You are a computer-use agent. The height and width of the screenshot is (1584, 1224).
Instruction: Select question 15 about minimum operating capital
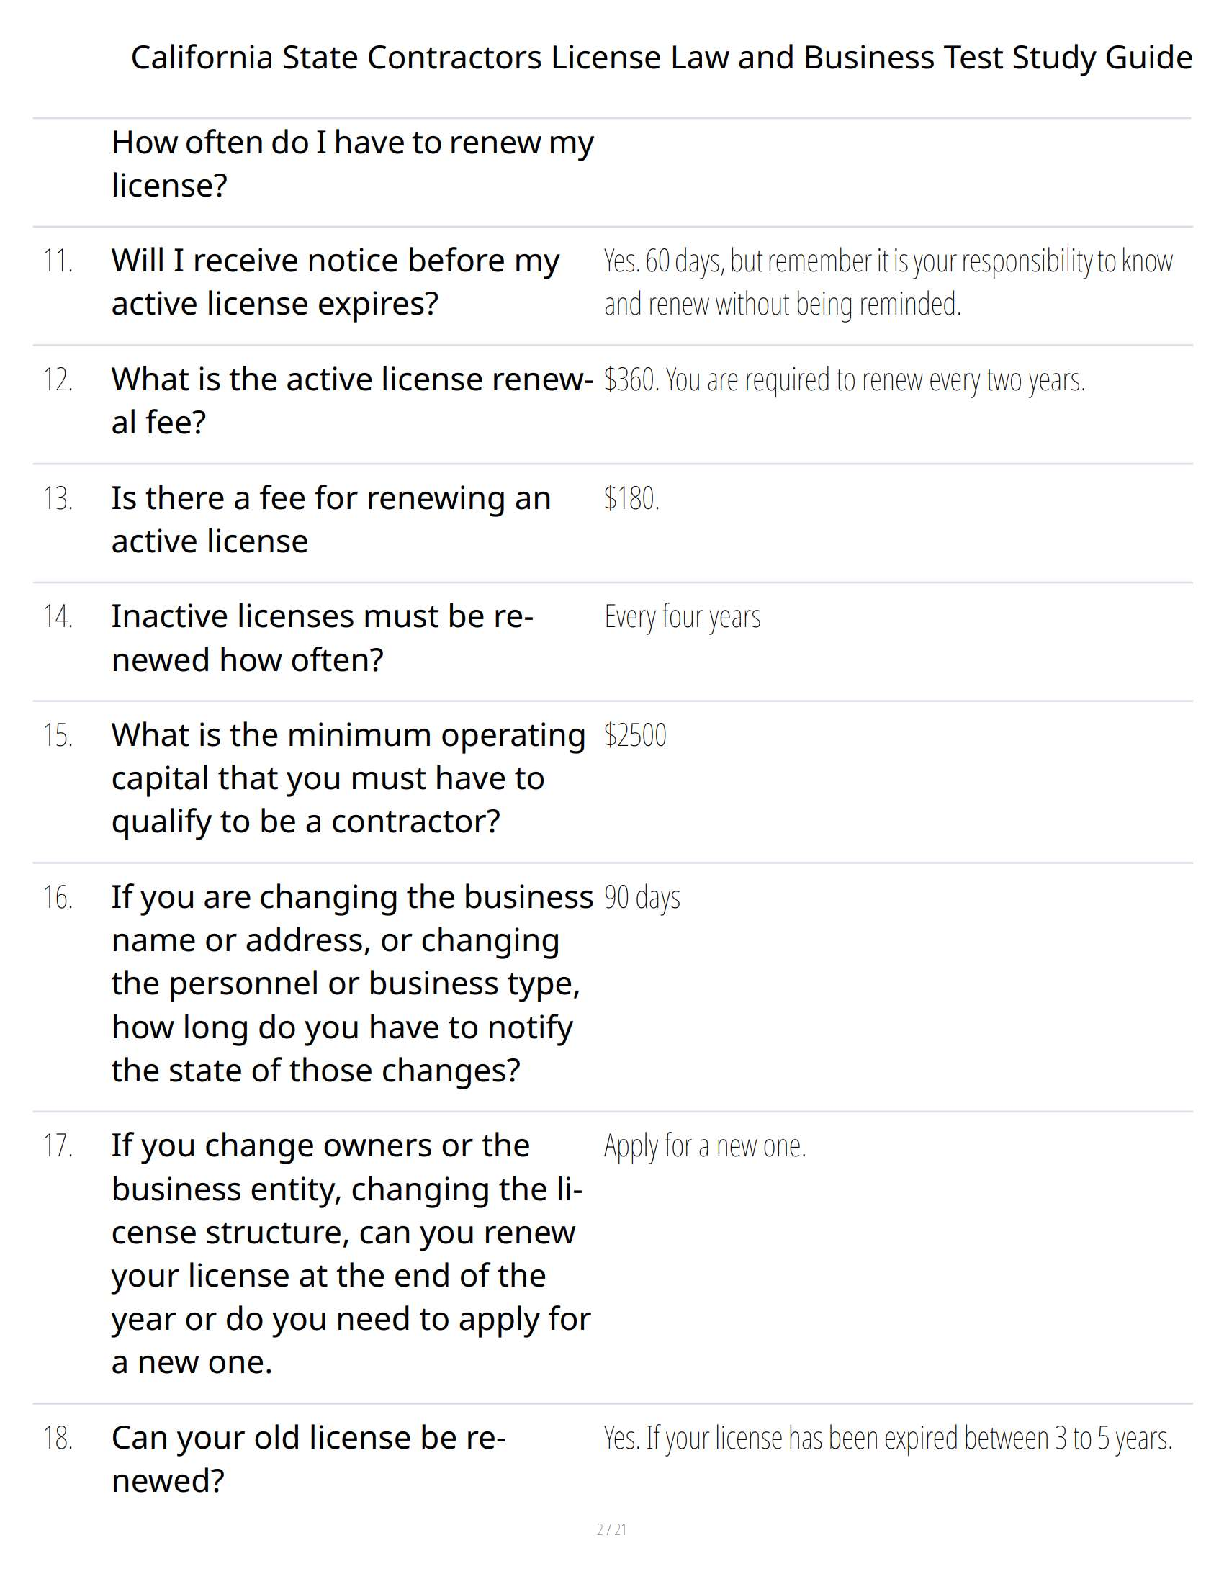(x=348, y=778)
